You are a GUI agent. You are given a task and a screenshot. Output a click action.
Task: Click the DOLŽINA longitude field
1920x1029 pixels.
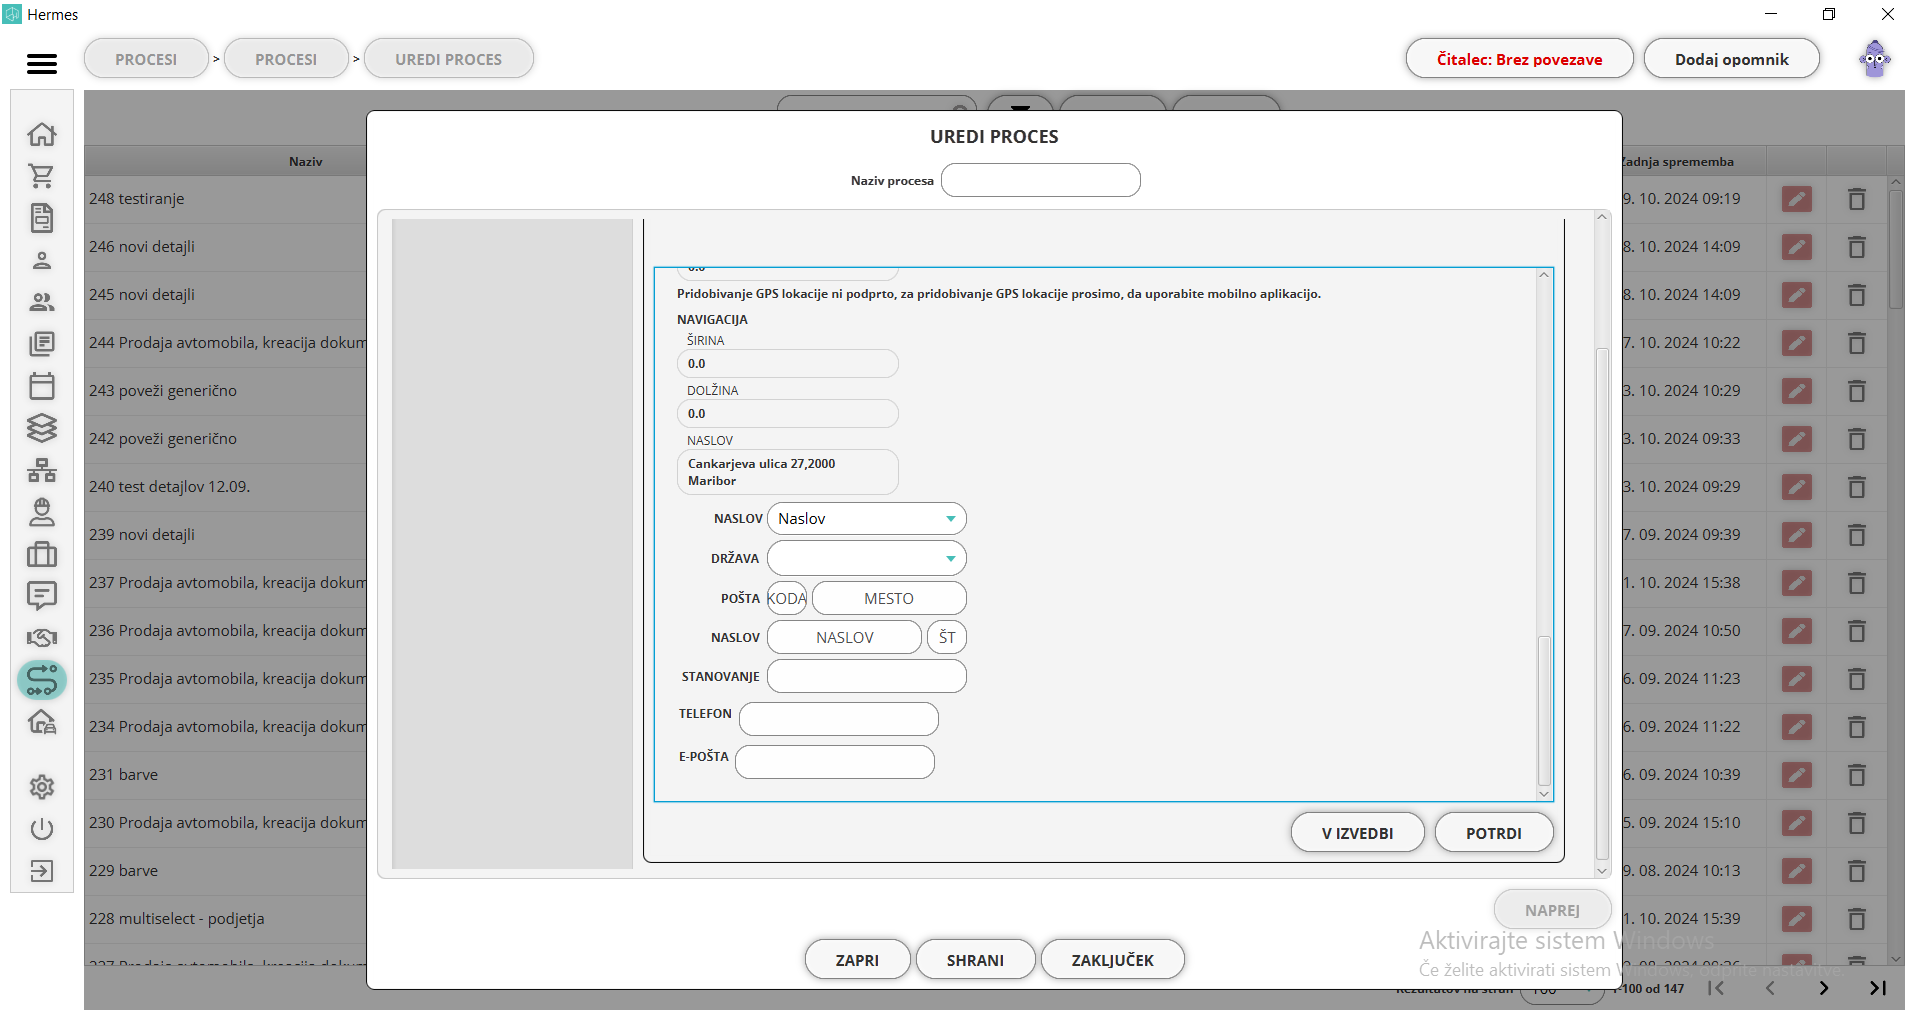[x=788, y=414]
